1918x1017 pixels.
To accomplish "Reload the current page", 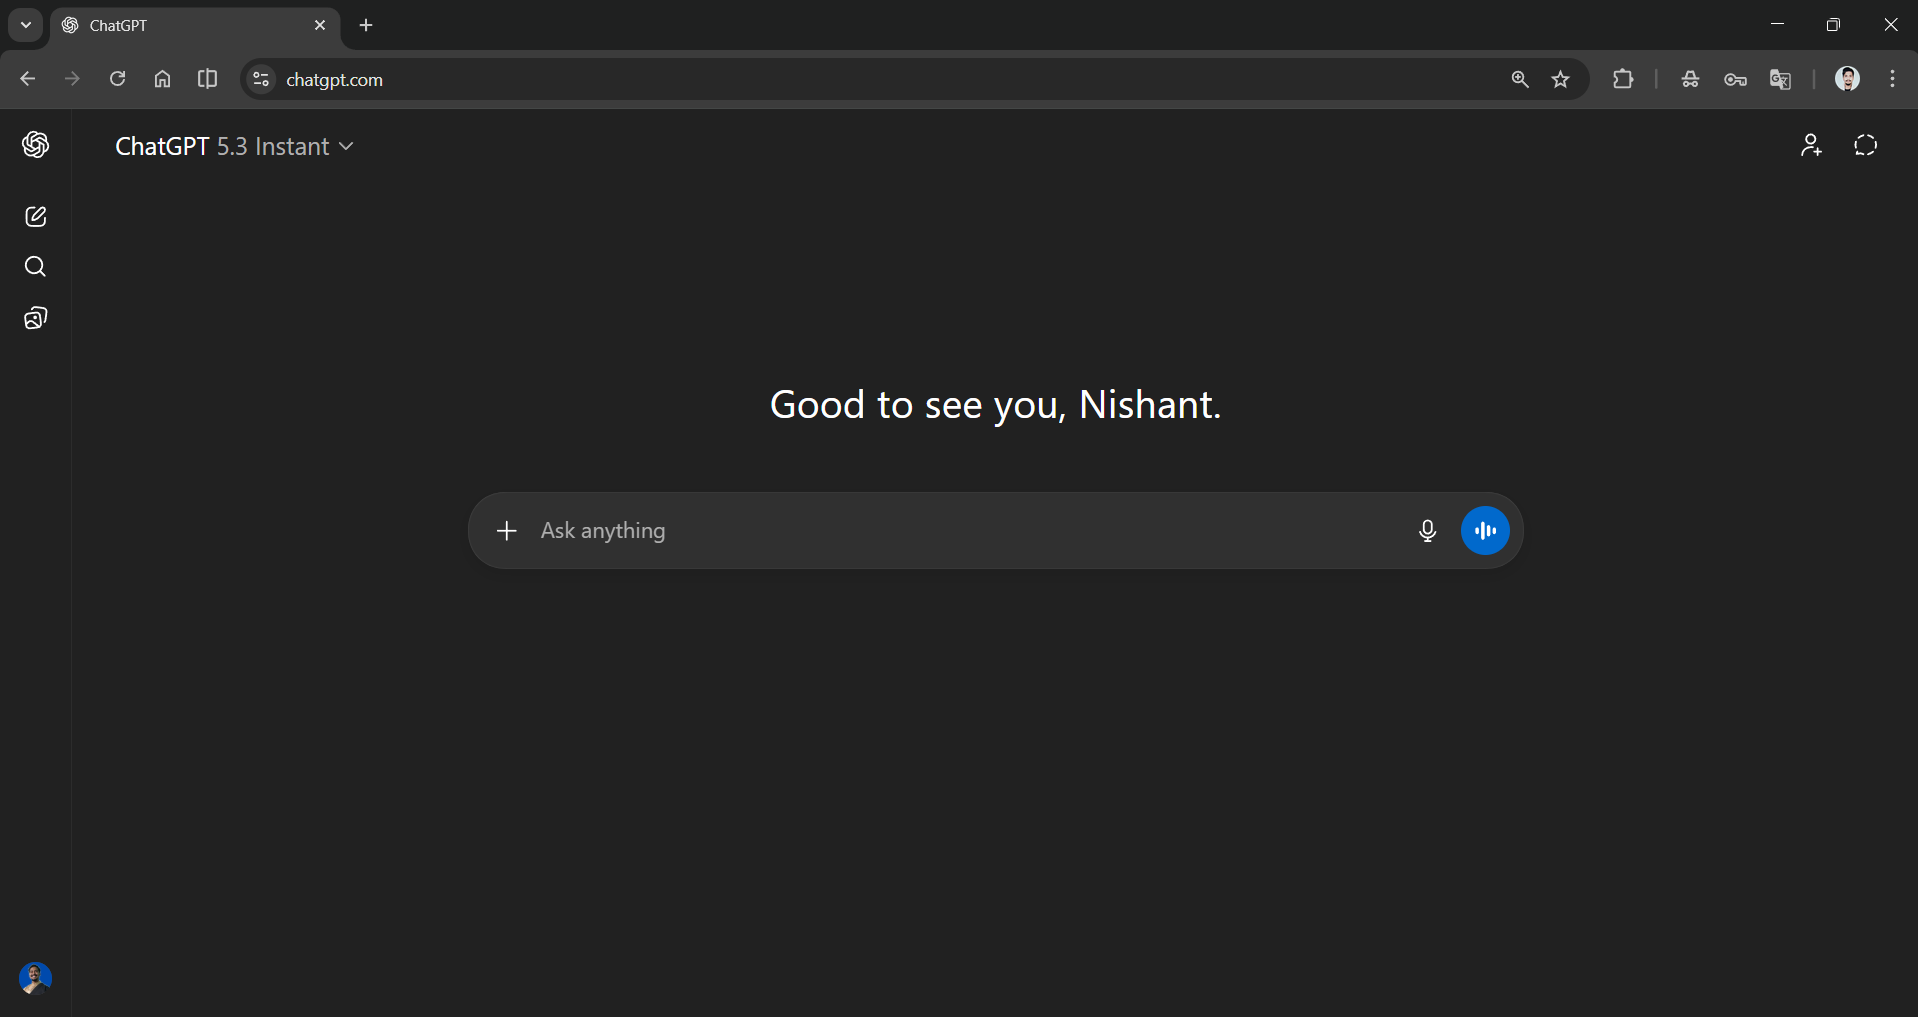I will (x=117, y=79).
